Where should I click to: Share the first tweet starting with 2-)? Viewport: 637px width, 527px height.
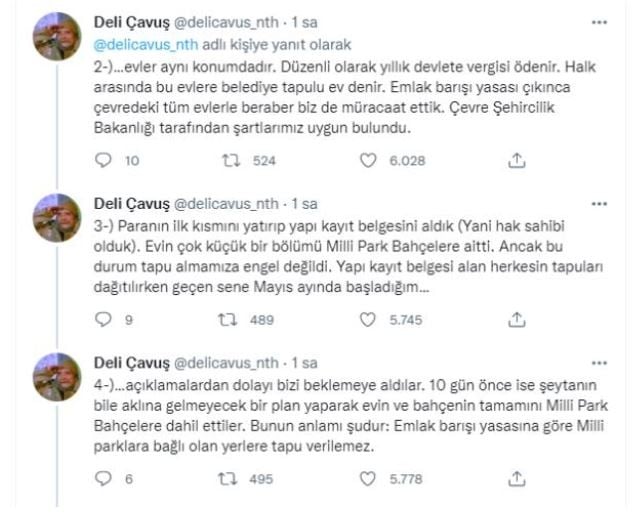pos(517,160)
